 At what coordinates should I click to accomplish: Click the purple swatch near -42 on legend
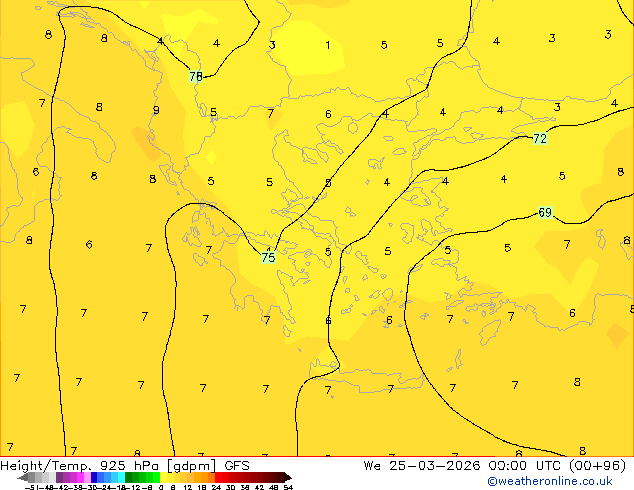(59, 477)
